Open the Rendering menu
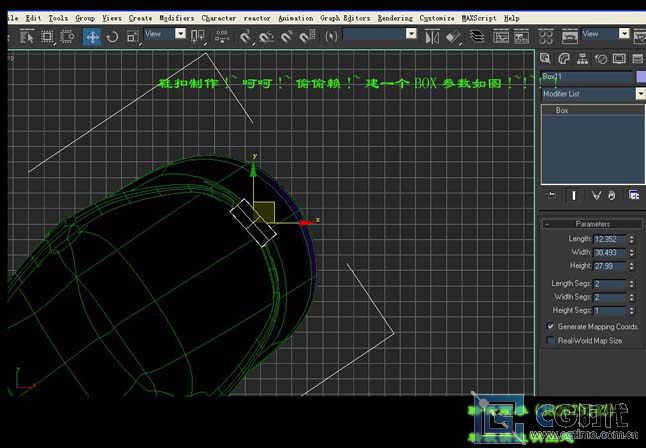Viewport: 646px width, 448px height. click(x=395, y=18)
